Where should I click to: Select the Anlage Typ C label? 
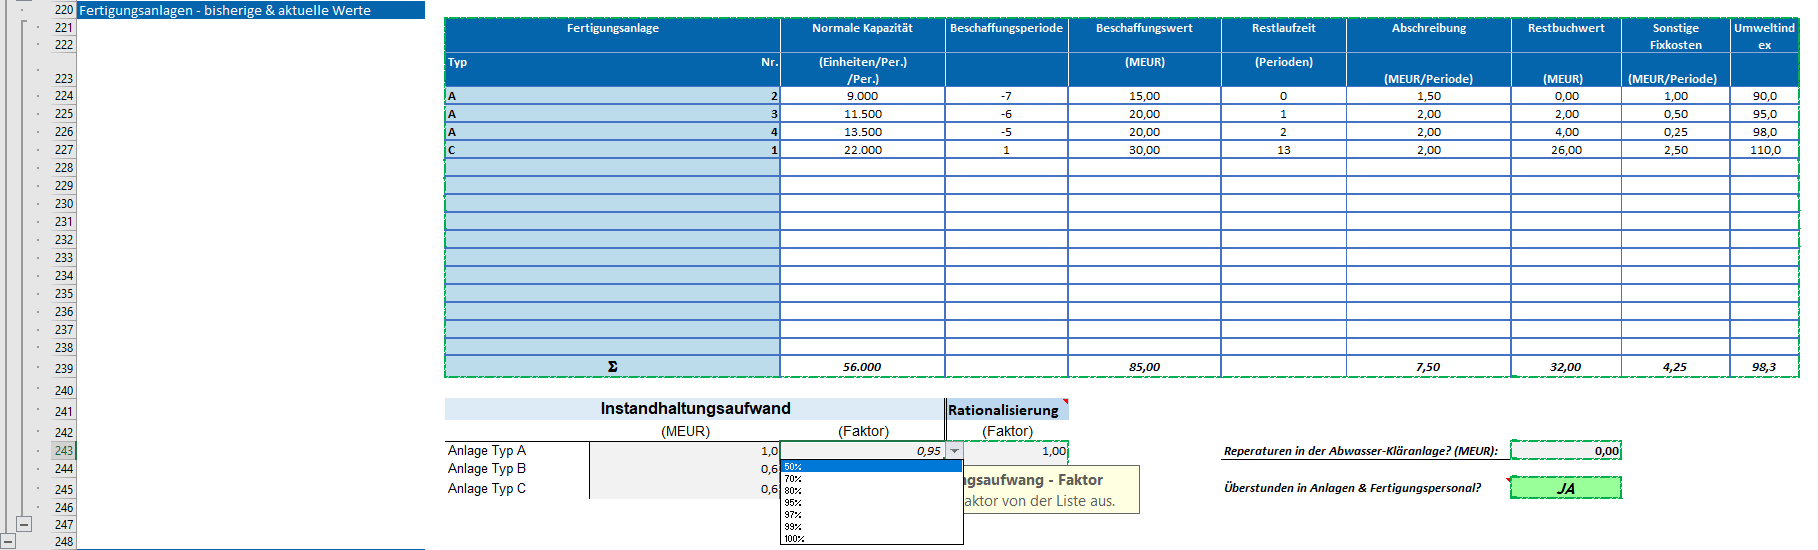point(487,489)
